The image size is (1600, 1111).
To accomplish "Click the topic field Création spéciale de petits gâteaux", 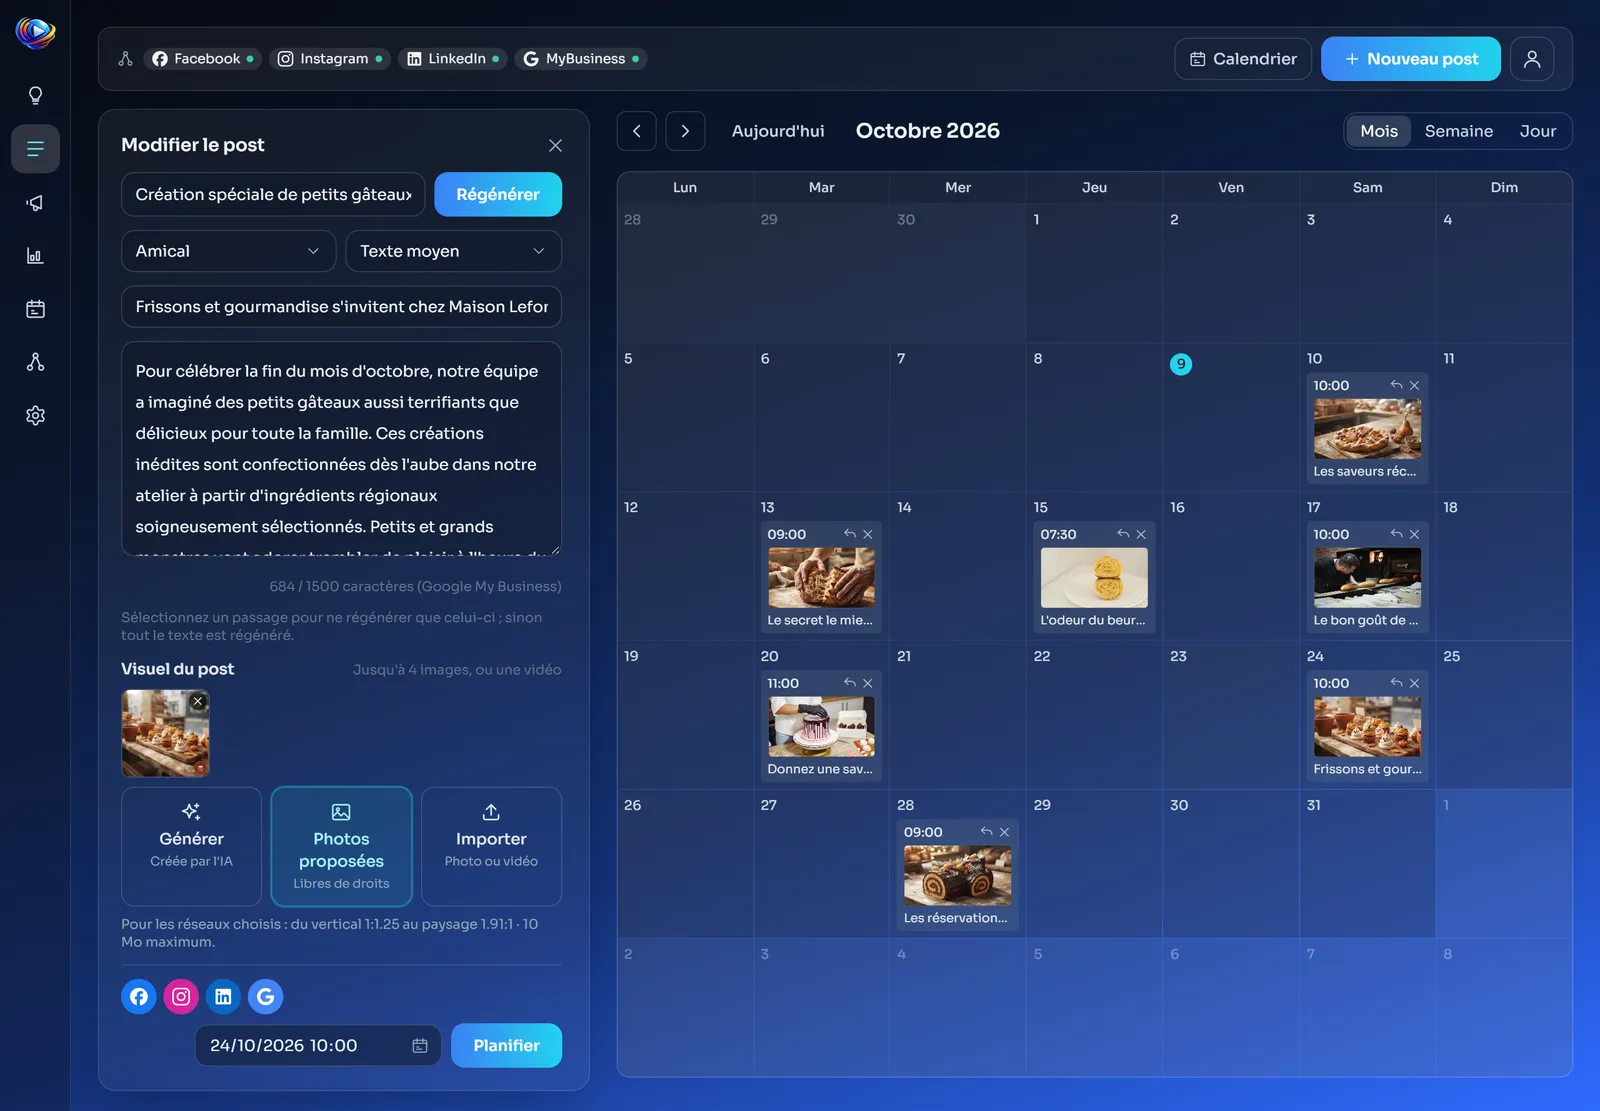I will pos(273,194).
